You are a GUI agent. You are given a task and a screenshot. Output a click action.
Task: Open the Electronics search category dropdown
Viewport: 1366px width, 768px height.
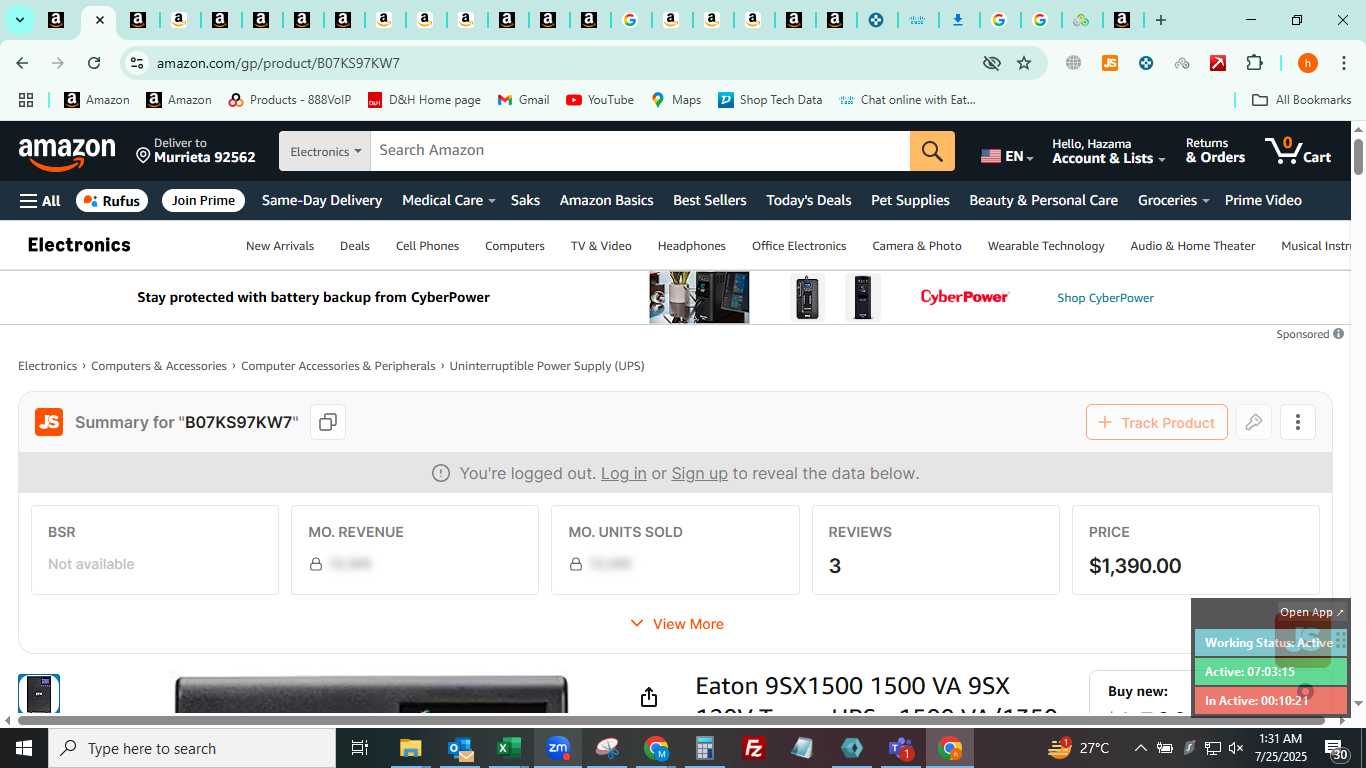coord(325,151)
